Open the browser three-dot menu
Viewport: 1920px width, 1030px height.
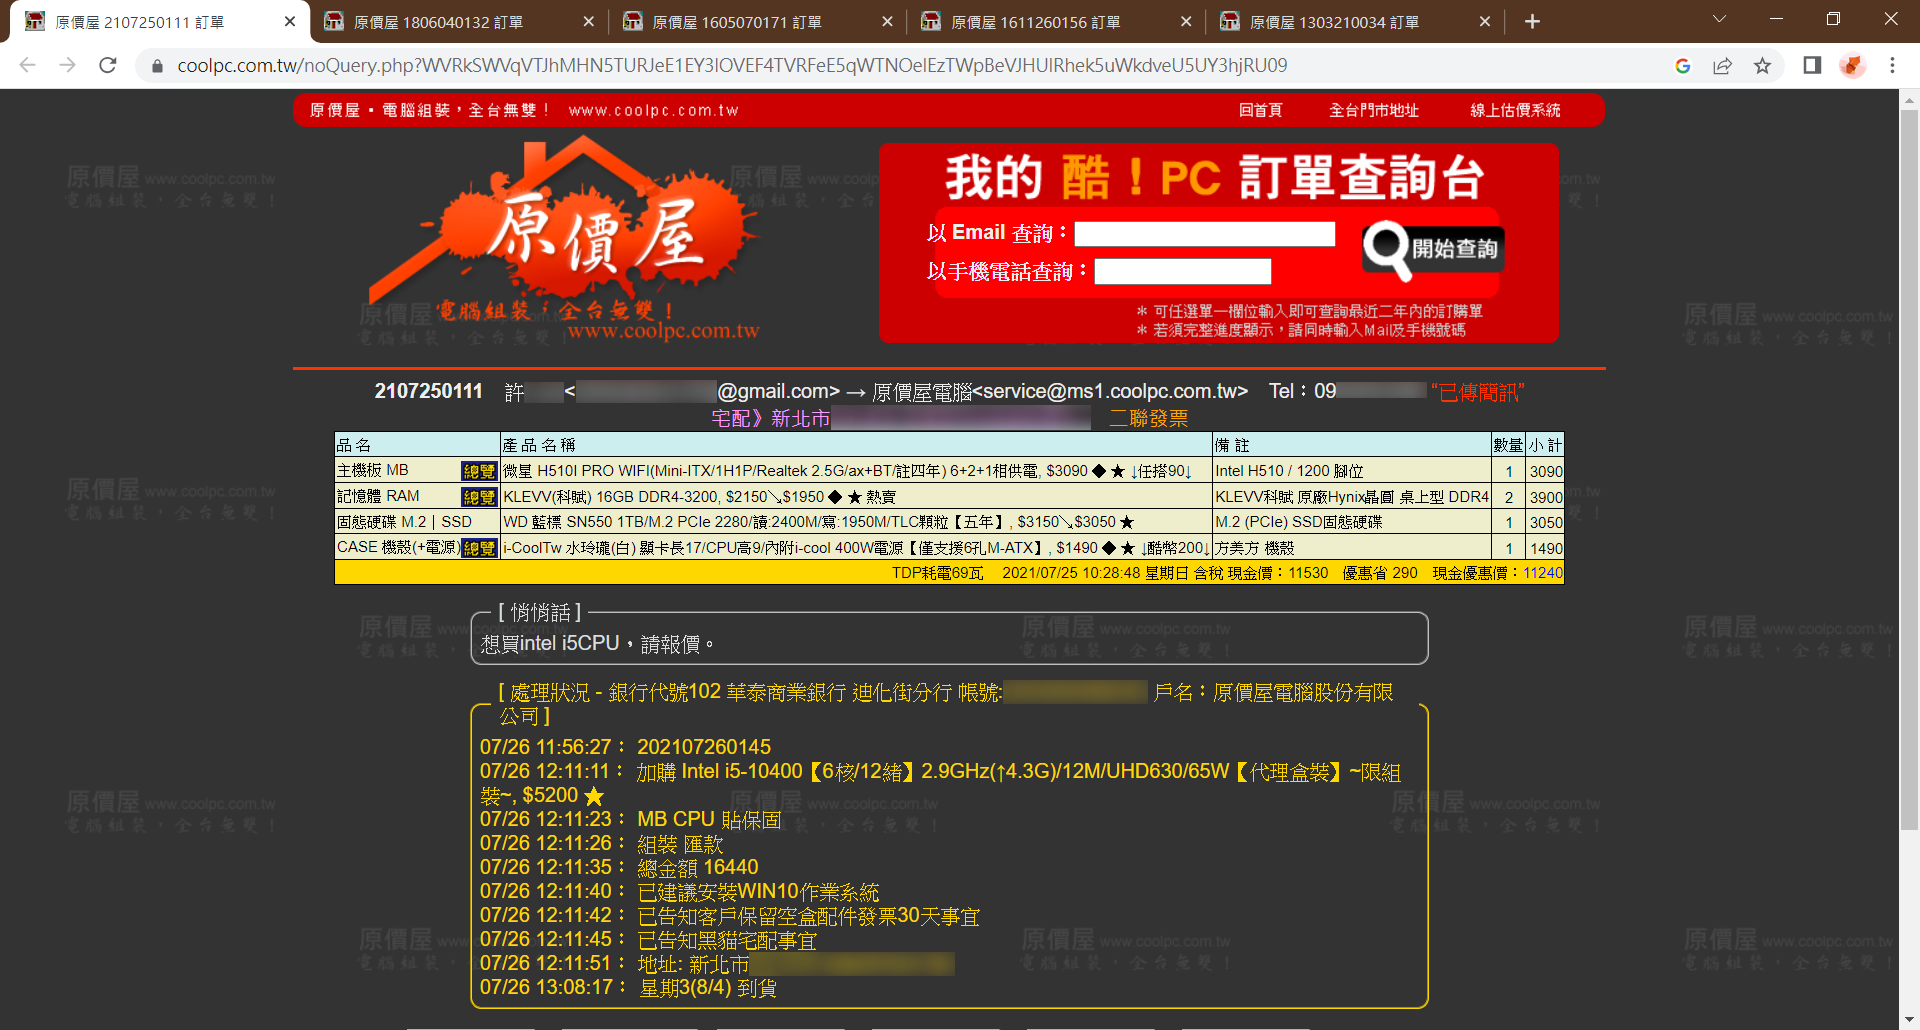pyautogui.click(x=1892, y=66)
